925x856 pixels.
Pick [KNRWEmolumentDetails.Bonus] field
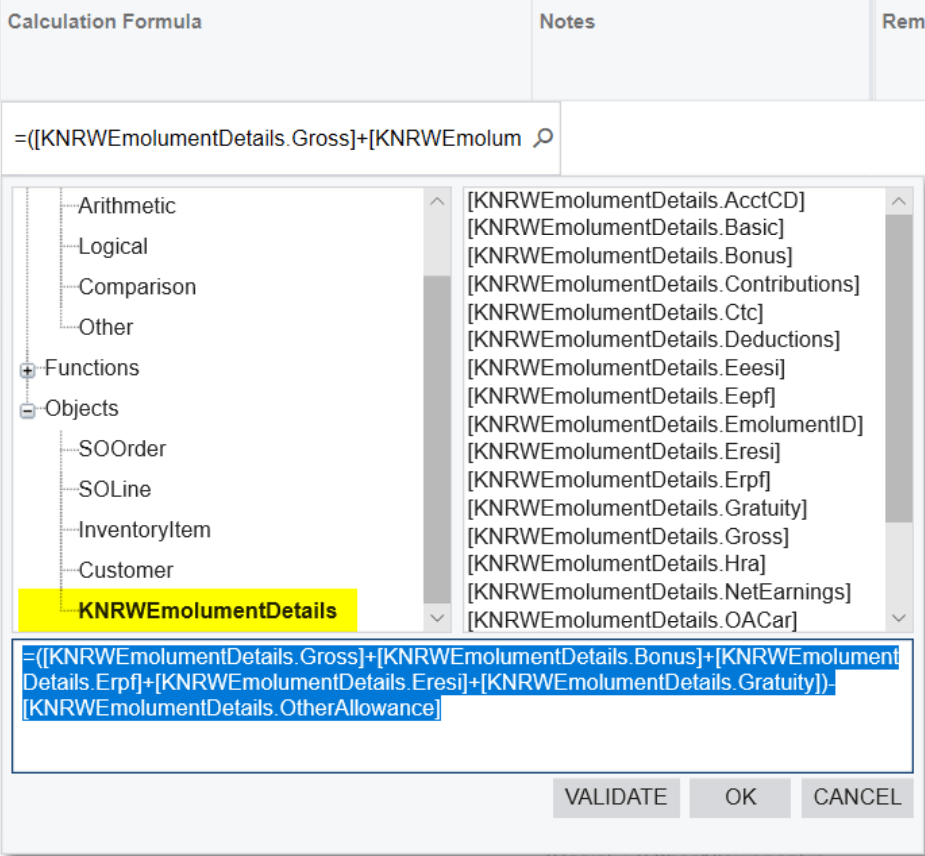[x=630, y=256]
